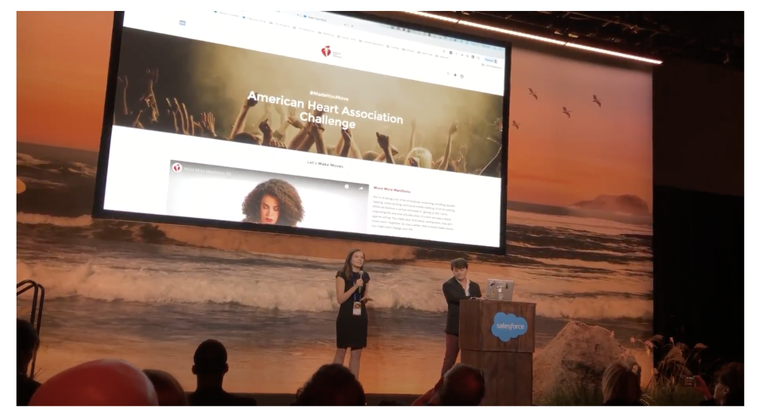Click the channel logo on the video player

pos(177,168)
